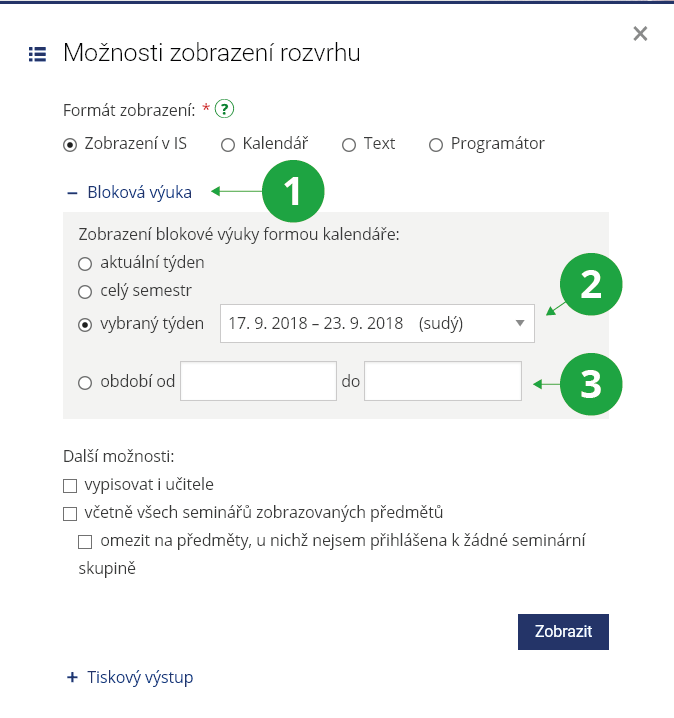
Task: Switch format to 'Programátor'
Action: point(436,144)
